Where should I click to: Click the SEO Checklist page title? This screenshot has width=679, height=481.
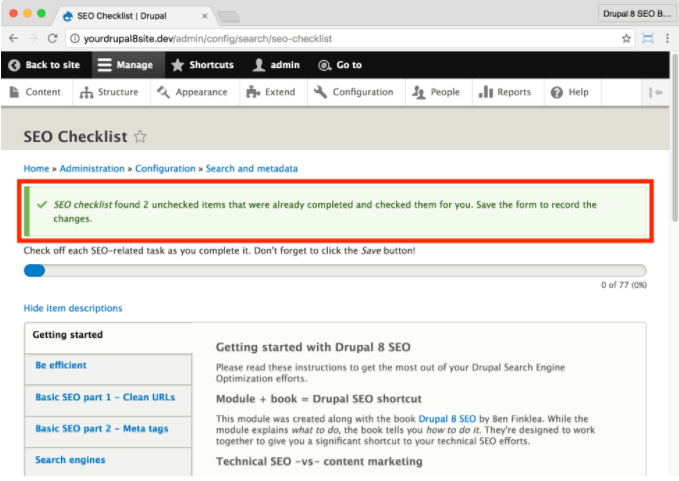(x=75, y=137)
